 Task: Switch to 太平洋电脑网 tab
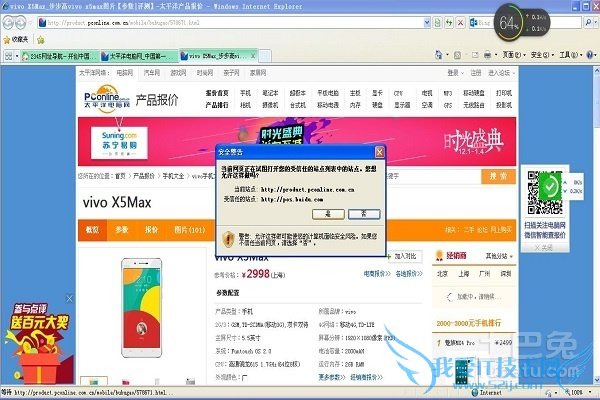tap(139, 56)
